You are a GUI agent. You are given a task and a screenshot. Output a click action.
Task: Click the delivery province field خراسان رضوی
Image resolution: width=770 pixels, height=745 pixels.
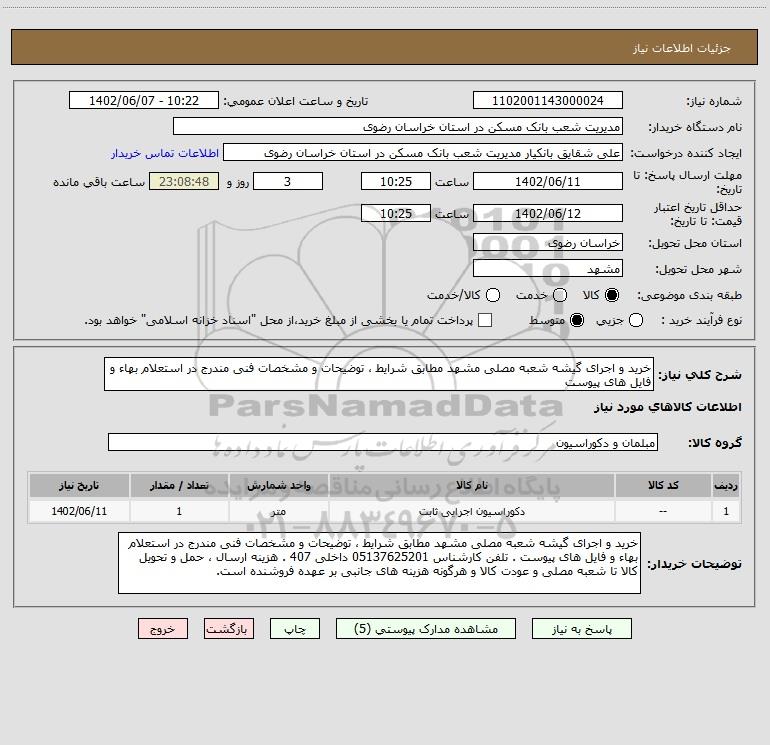(x=548, y=242)
